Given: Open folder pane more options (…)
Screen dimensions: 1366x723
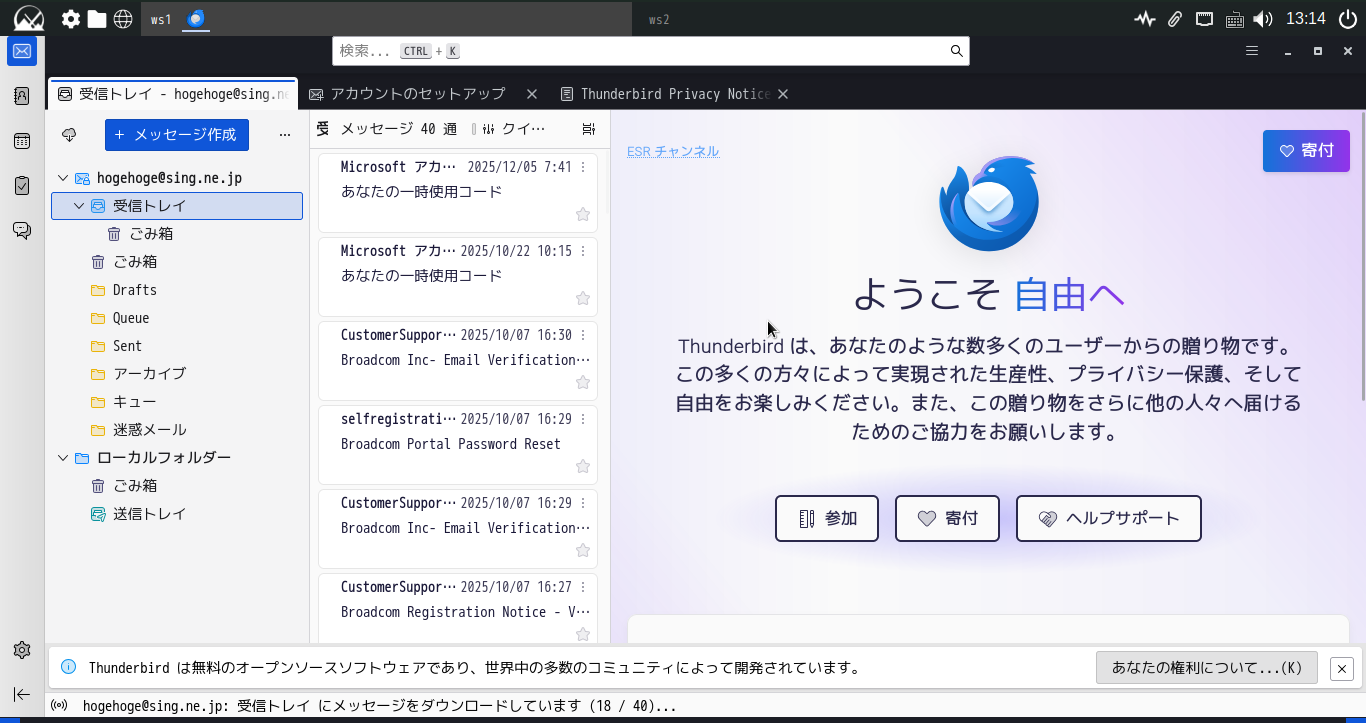Looking at the screenshot, I should (x=285, y=135).
